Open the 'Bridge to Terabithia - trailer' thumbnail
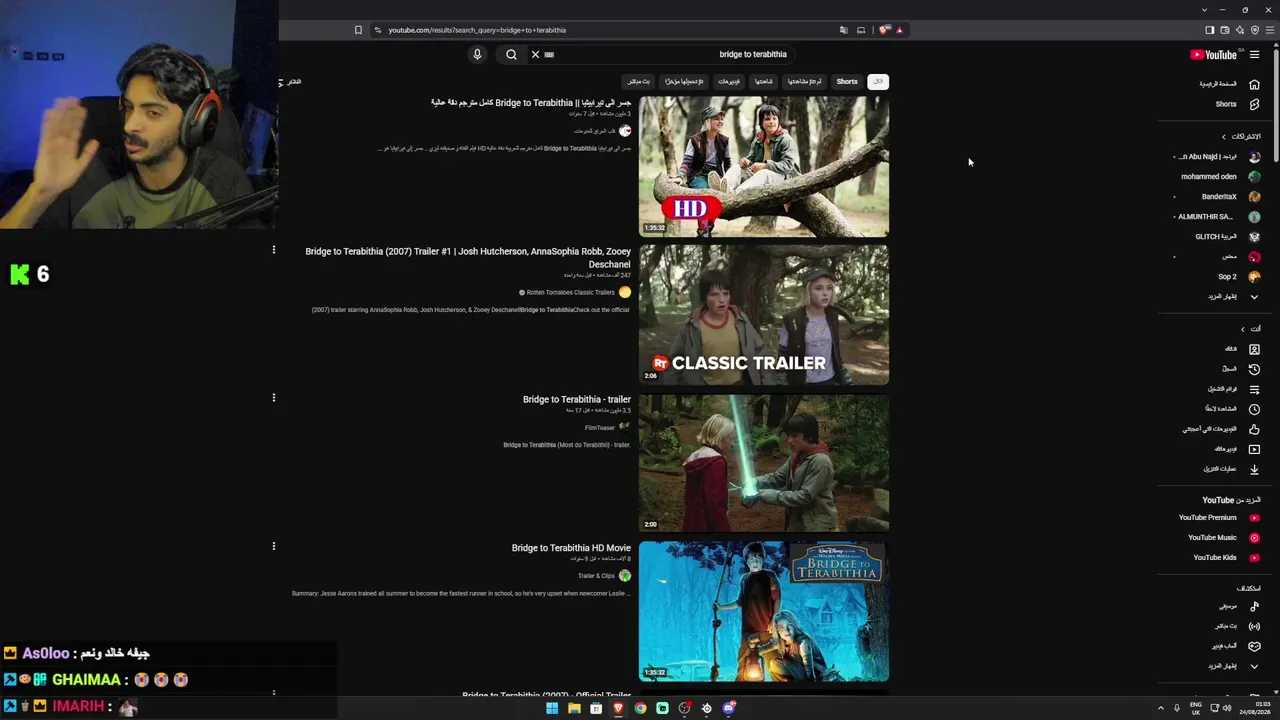 [764, 463]
